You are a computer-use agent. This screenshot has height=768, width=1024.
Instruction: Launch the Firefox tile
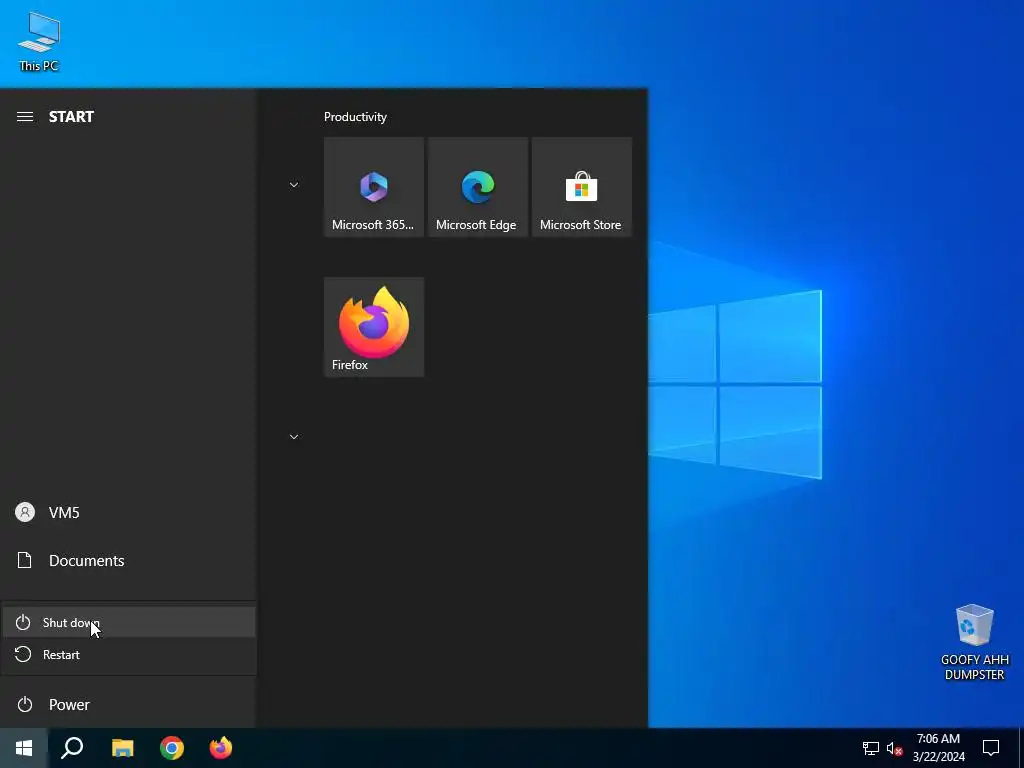click(x=374, y=327)
